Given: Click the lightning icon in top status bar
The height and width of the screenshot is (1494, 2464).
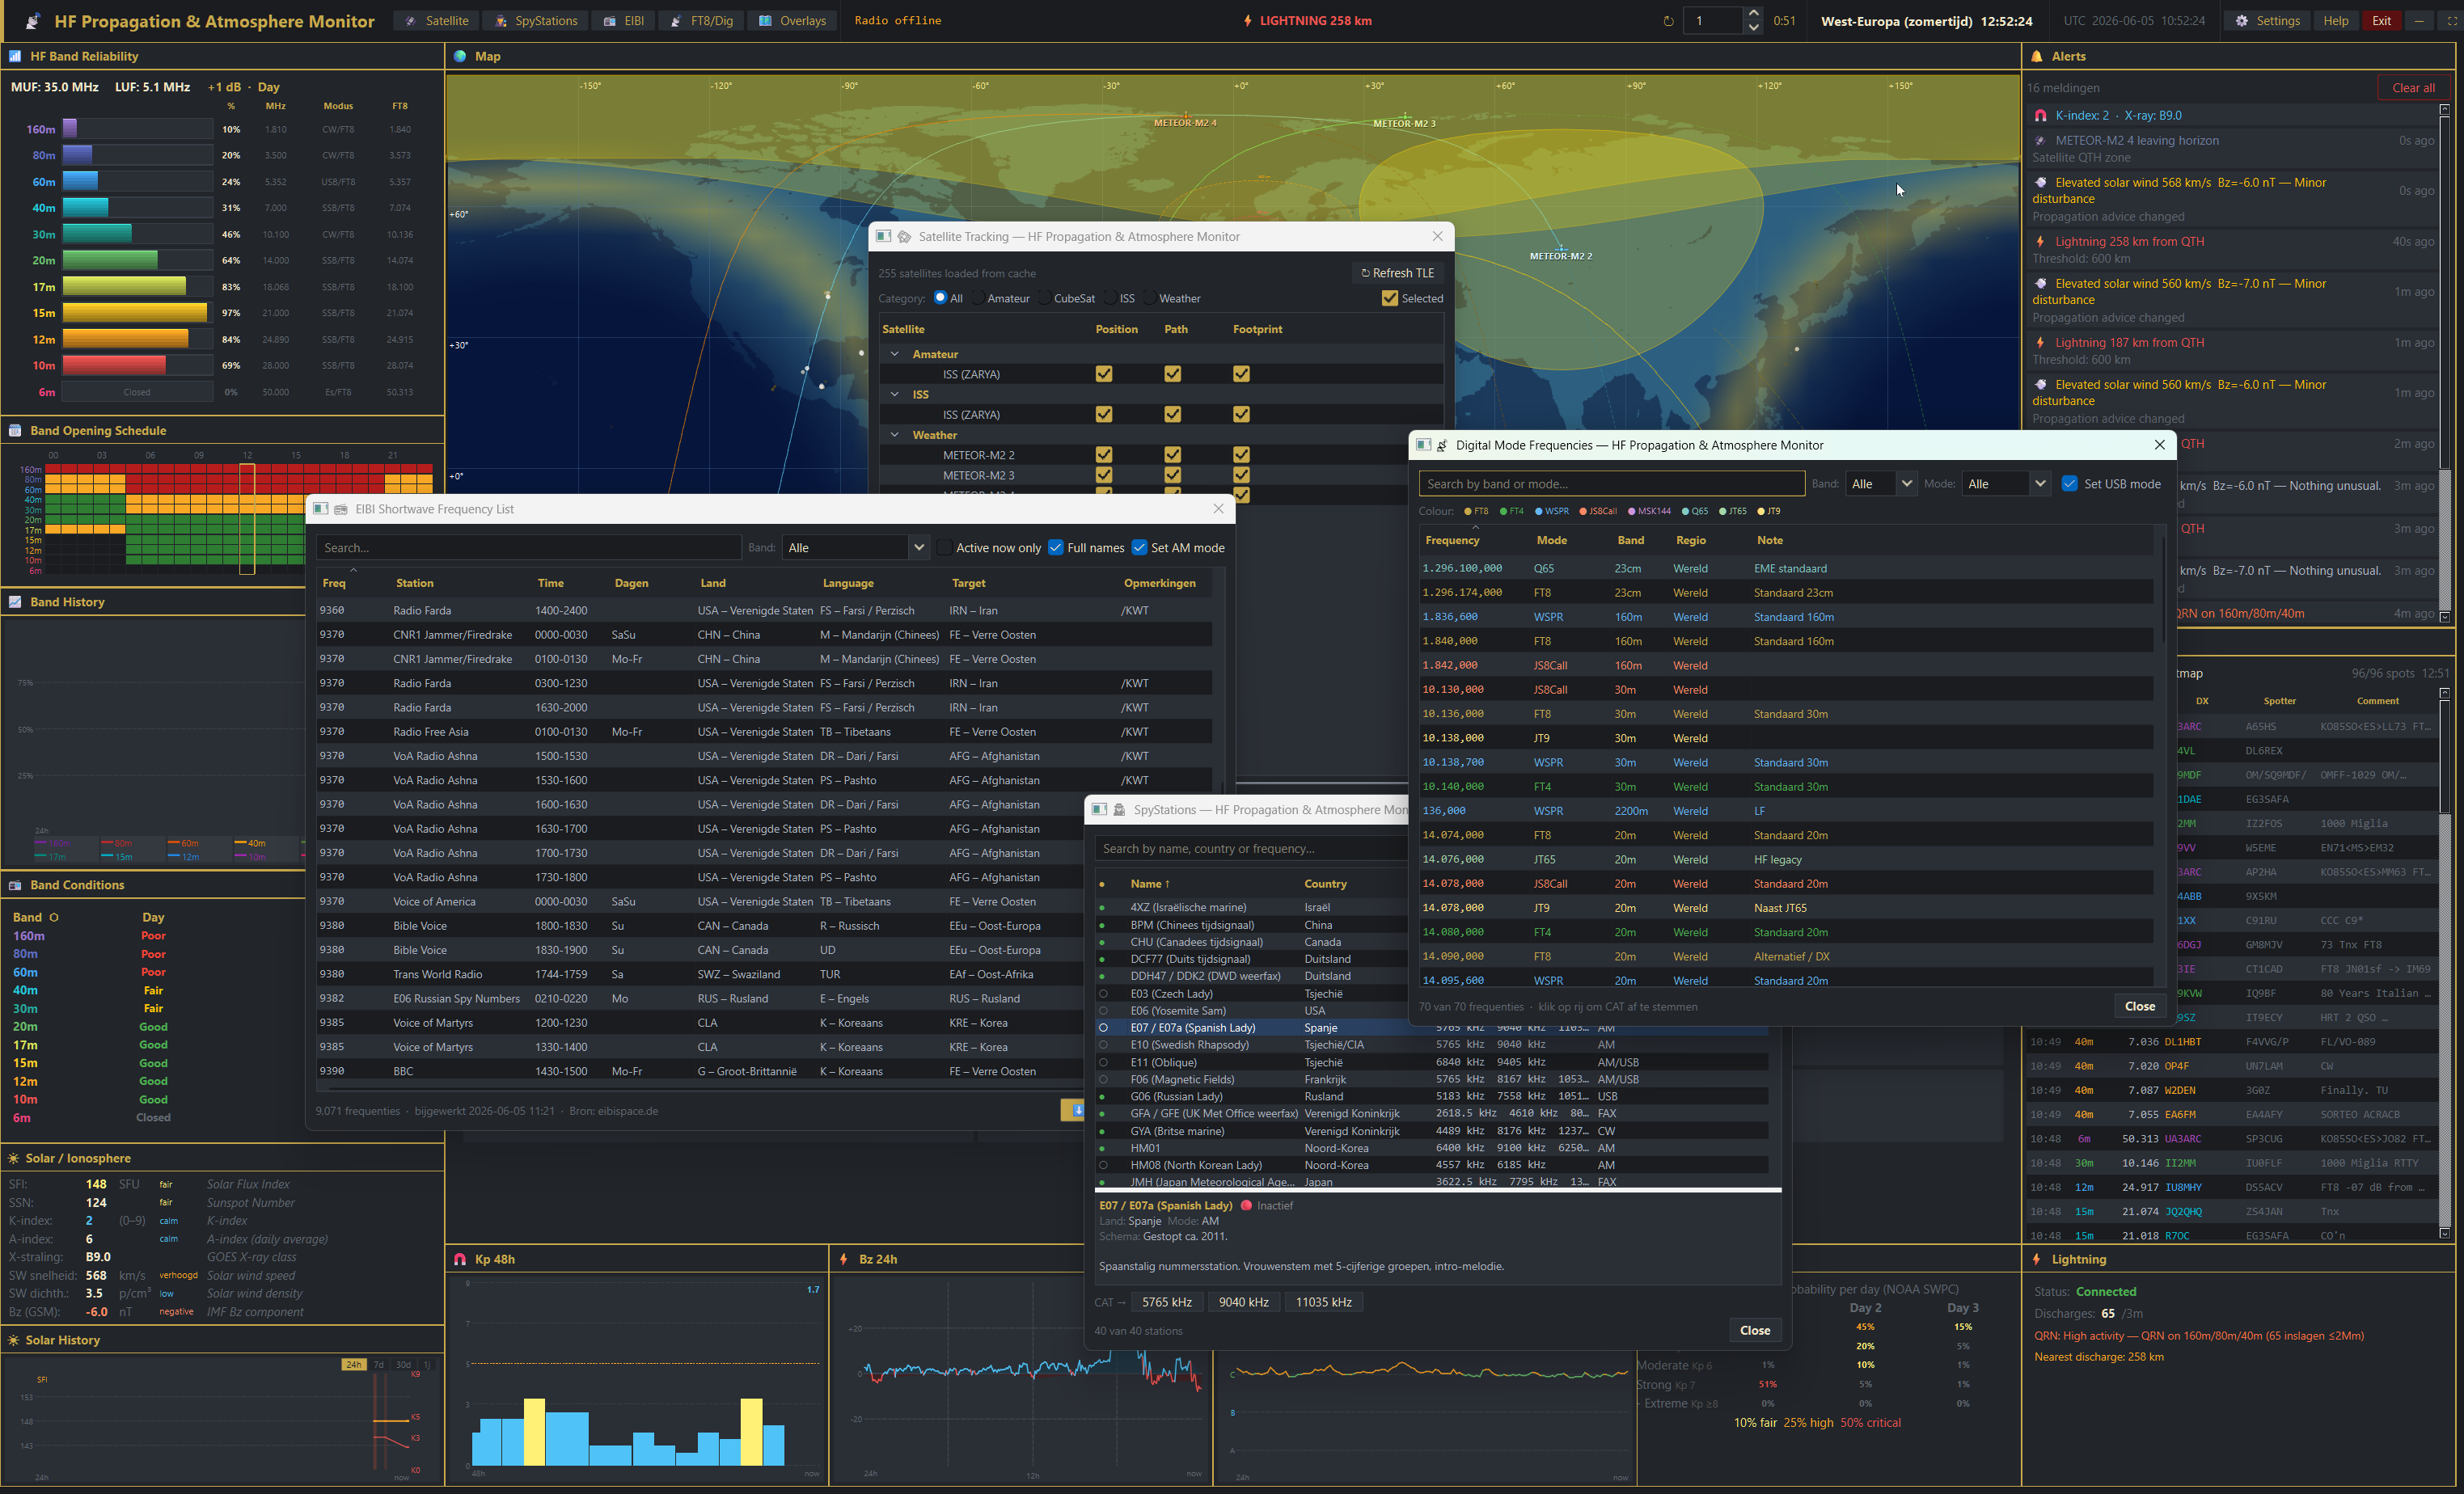Looking at the screenshot, I should [1247, 21].
